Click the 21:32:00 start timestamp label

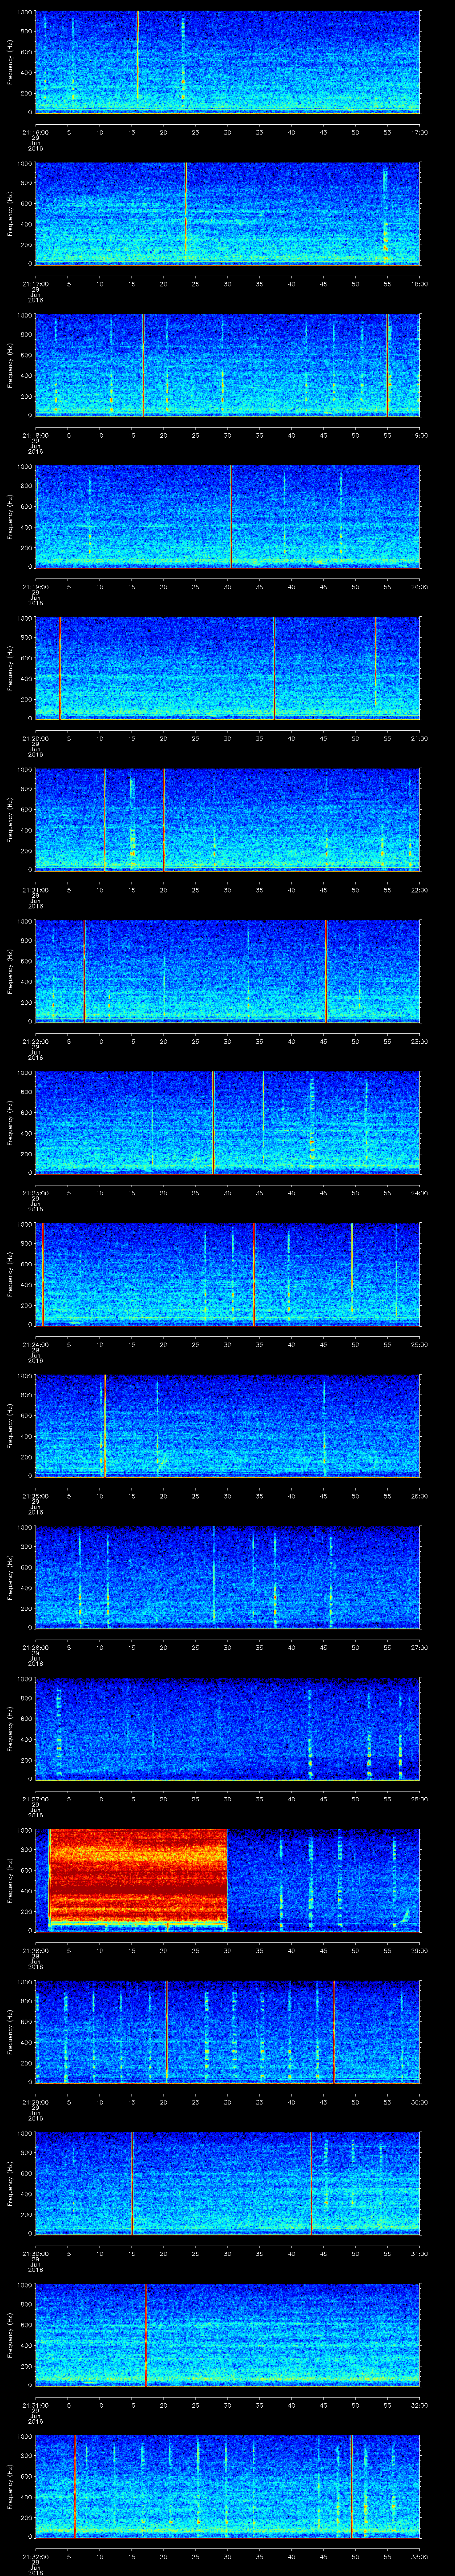click(x=35, y=2556)
